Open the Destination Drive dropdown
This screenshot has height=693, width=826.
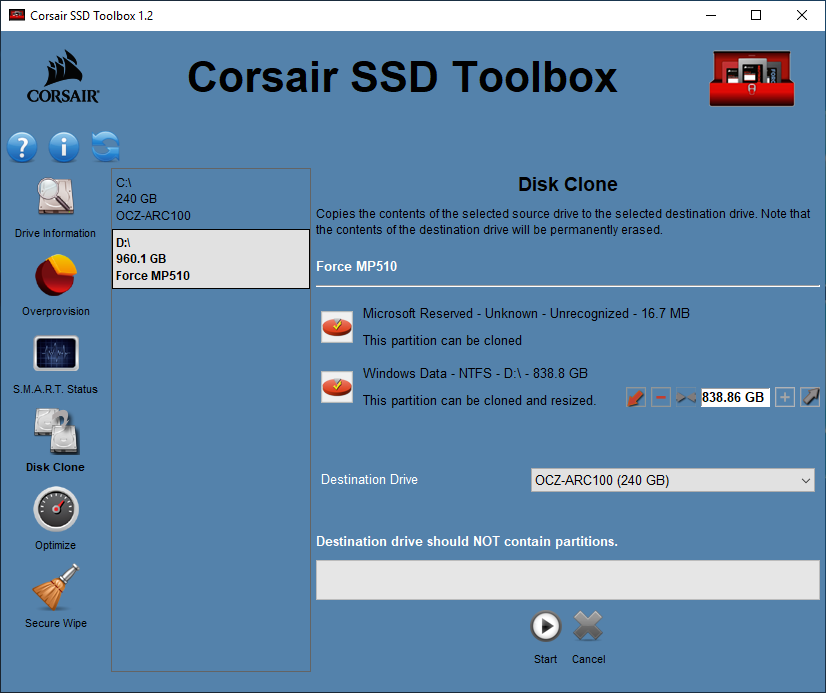click(x=806, y=480)
